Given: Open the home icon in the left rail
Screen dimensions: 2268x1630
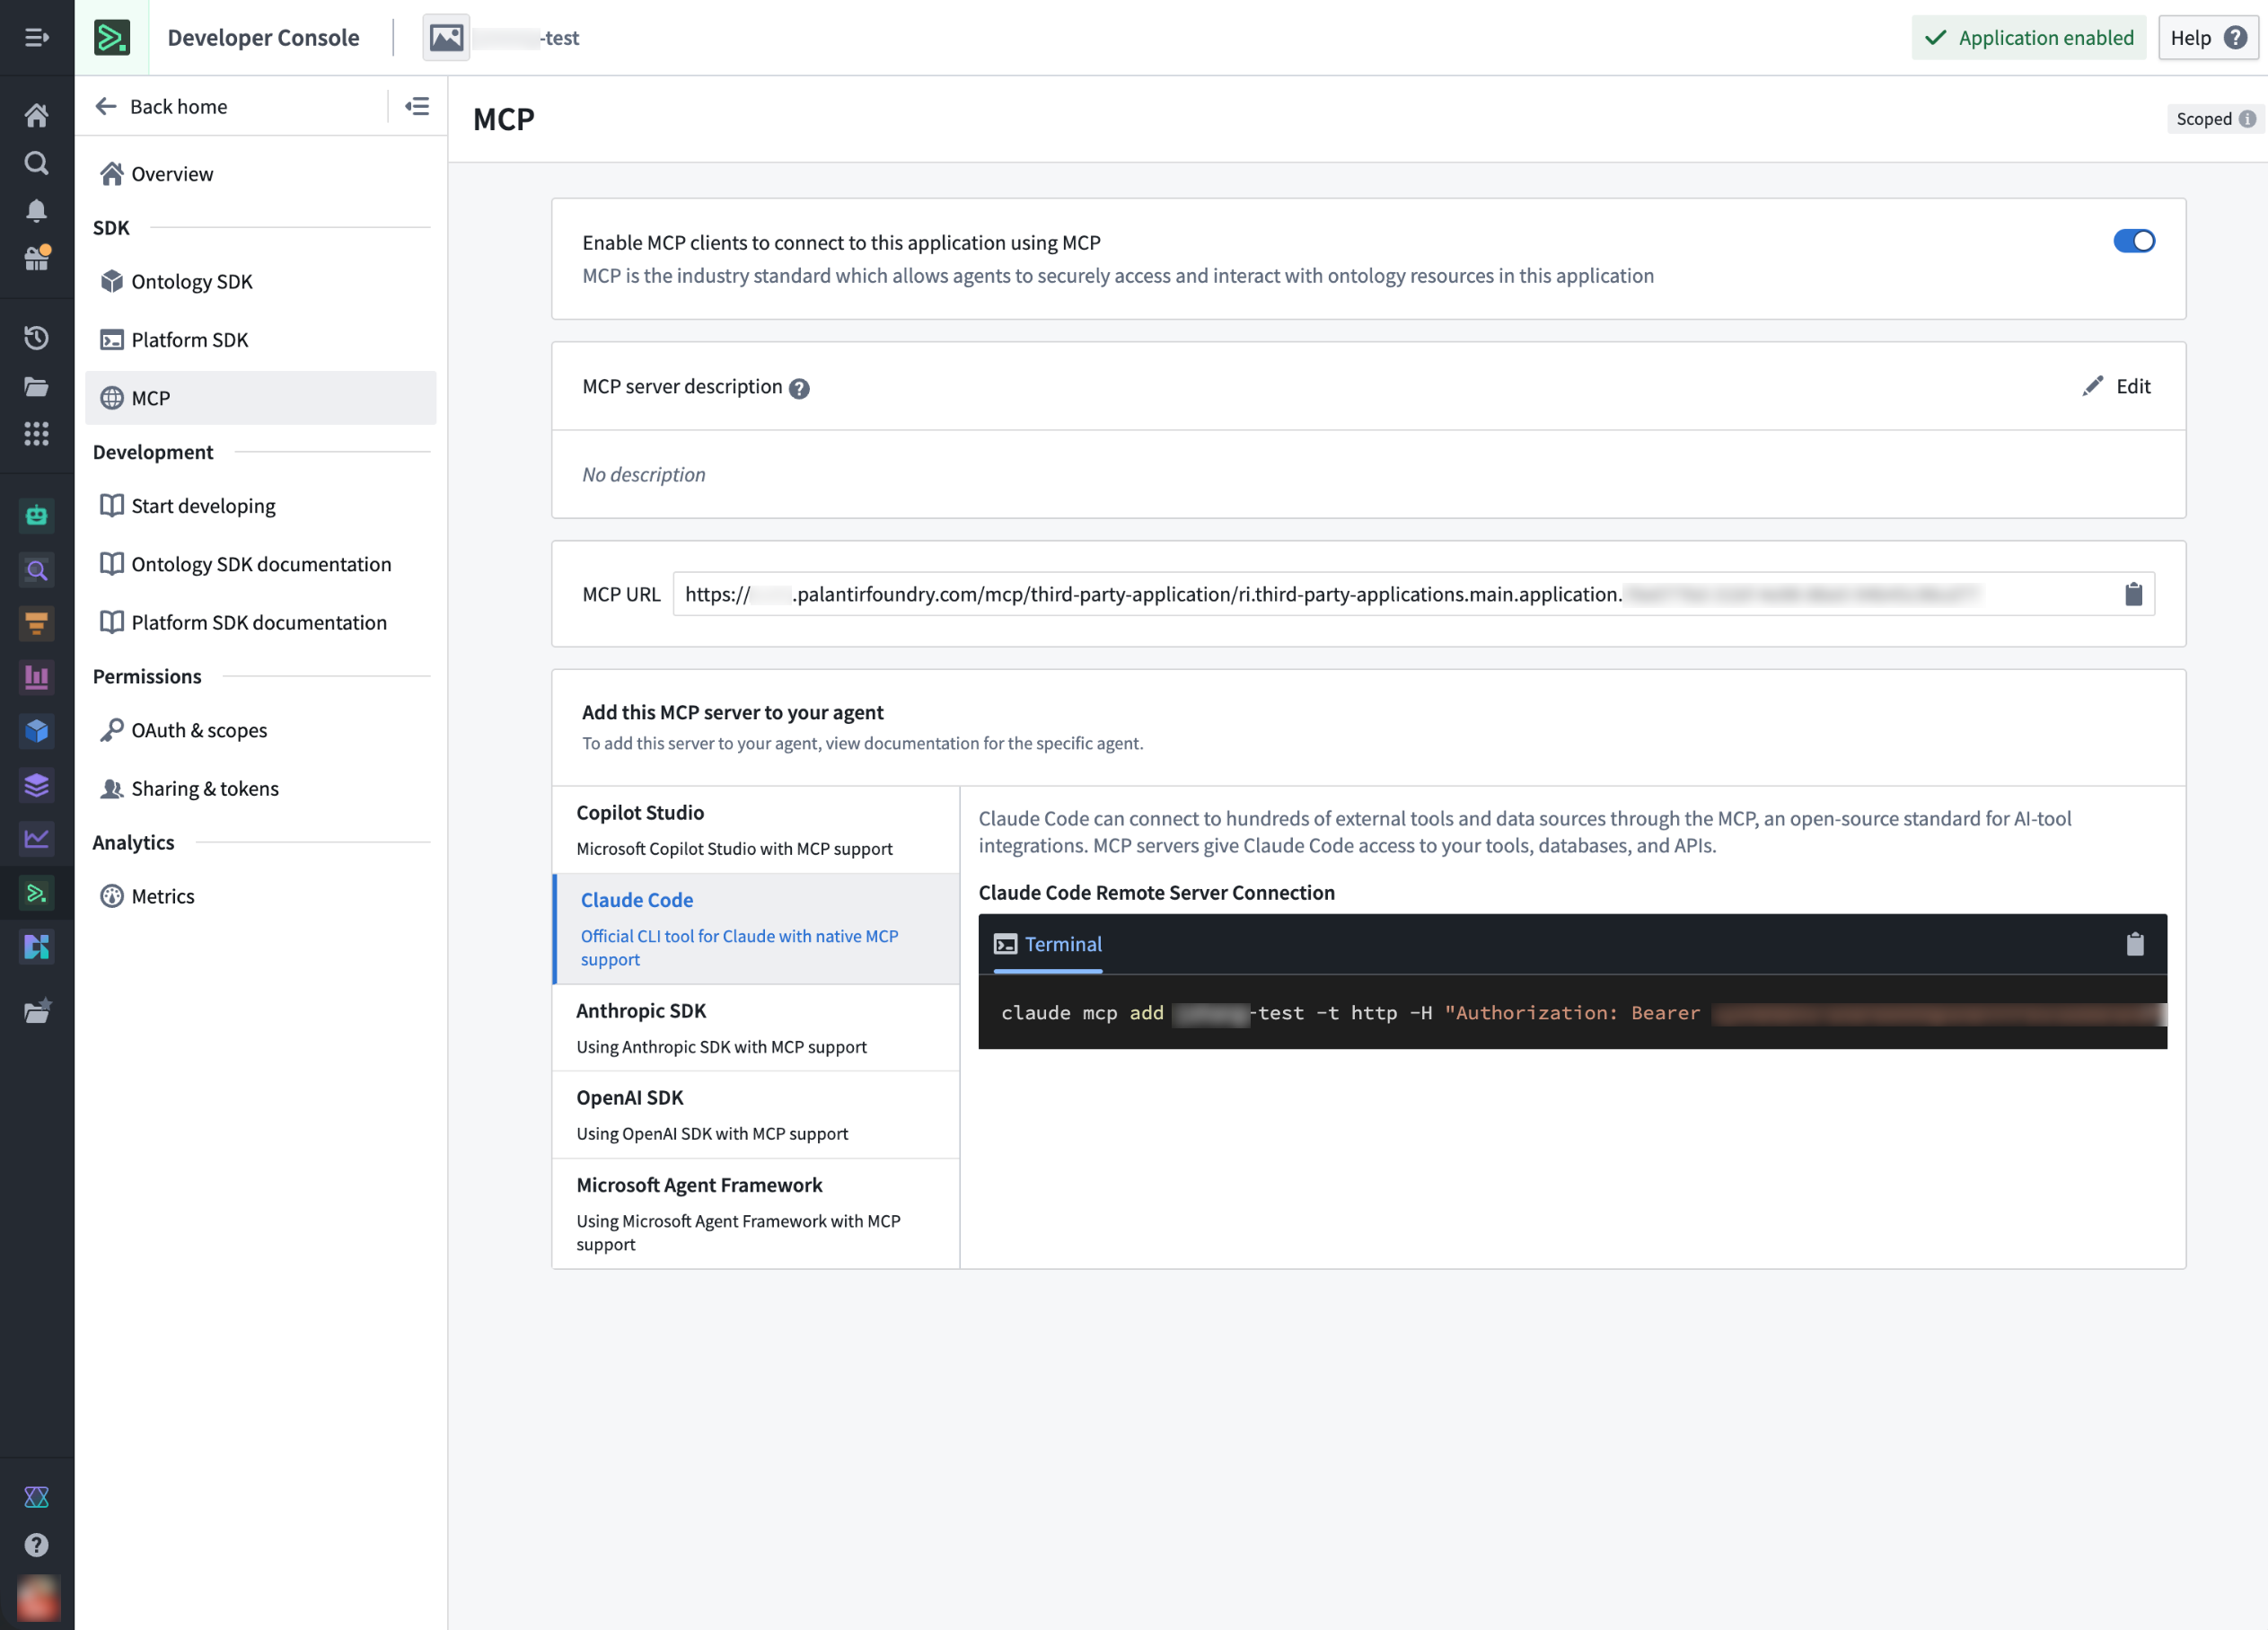Looking at the screenshot, I should point(37,115).
